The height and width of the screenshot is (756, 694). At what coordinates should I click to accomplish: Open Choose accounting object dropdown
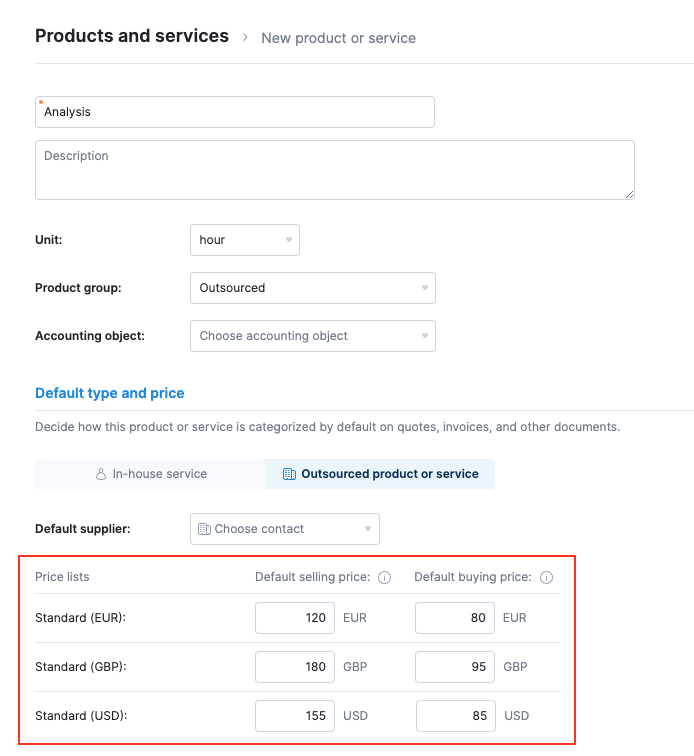point(313,336)
